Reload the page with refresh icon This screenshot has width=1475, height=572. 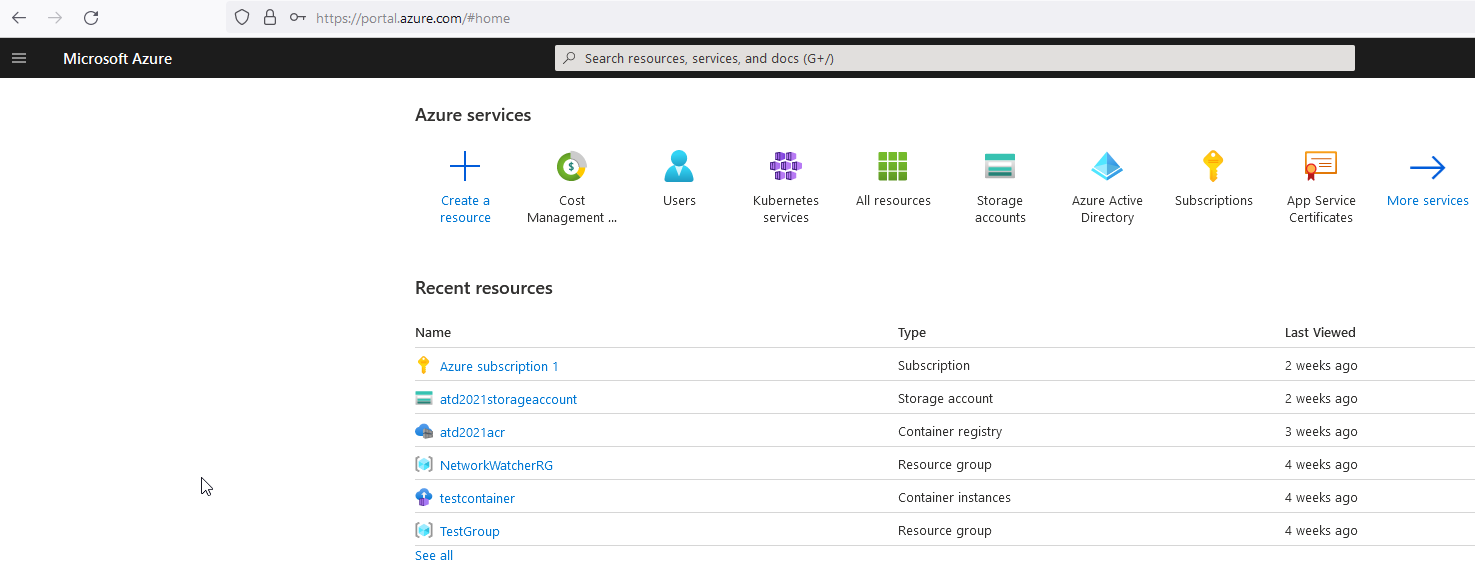point(91,18)
